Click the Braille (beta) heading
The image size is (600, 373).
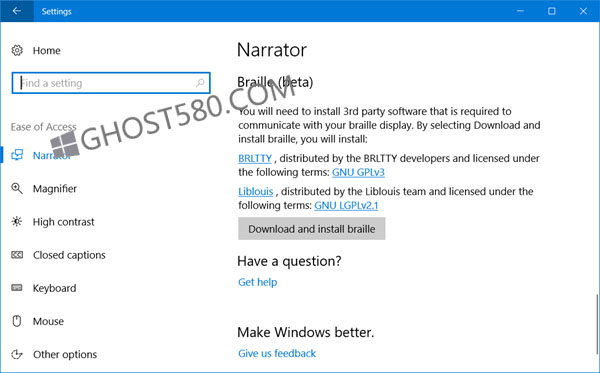(x=275, y=82)
